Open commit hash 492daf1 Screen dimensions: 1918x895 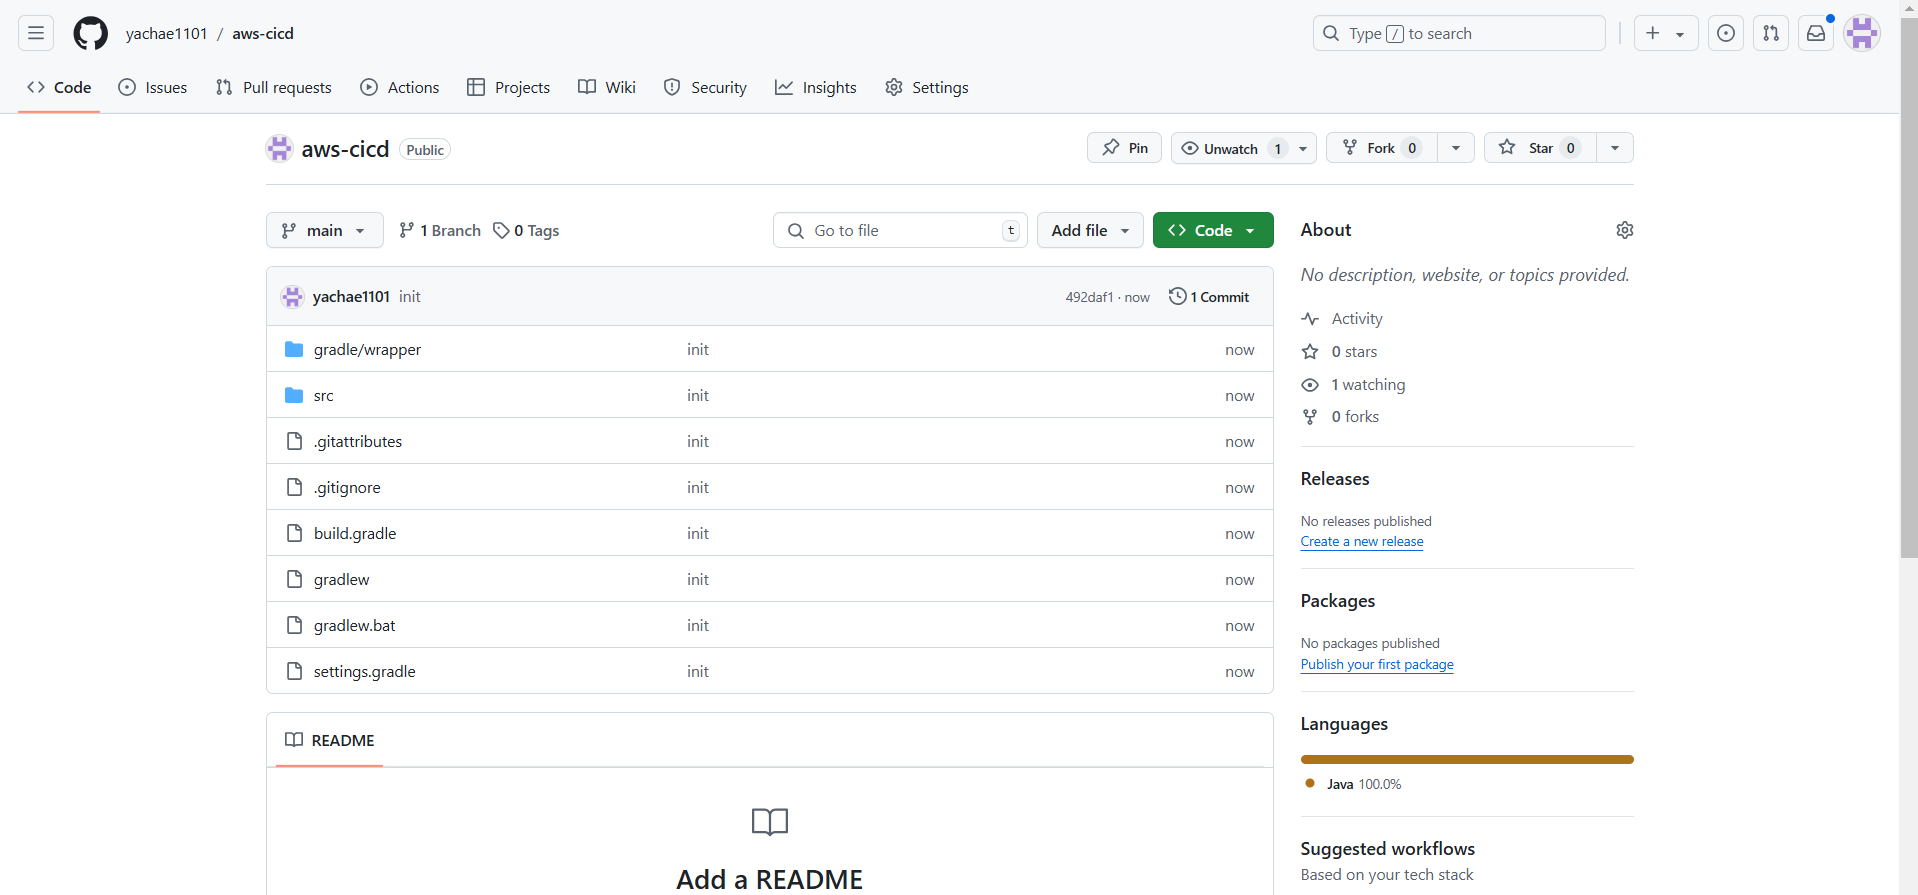click(x=1089, y=297)
